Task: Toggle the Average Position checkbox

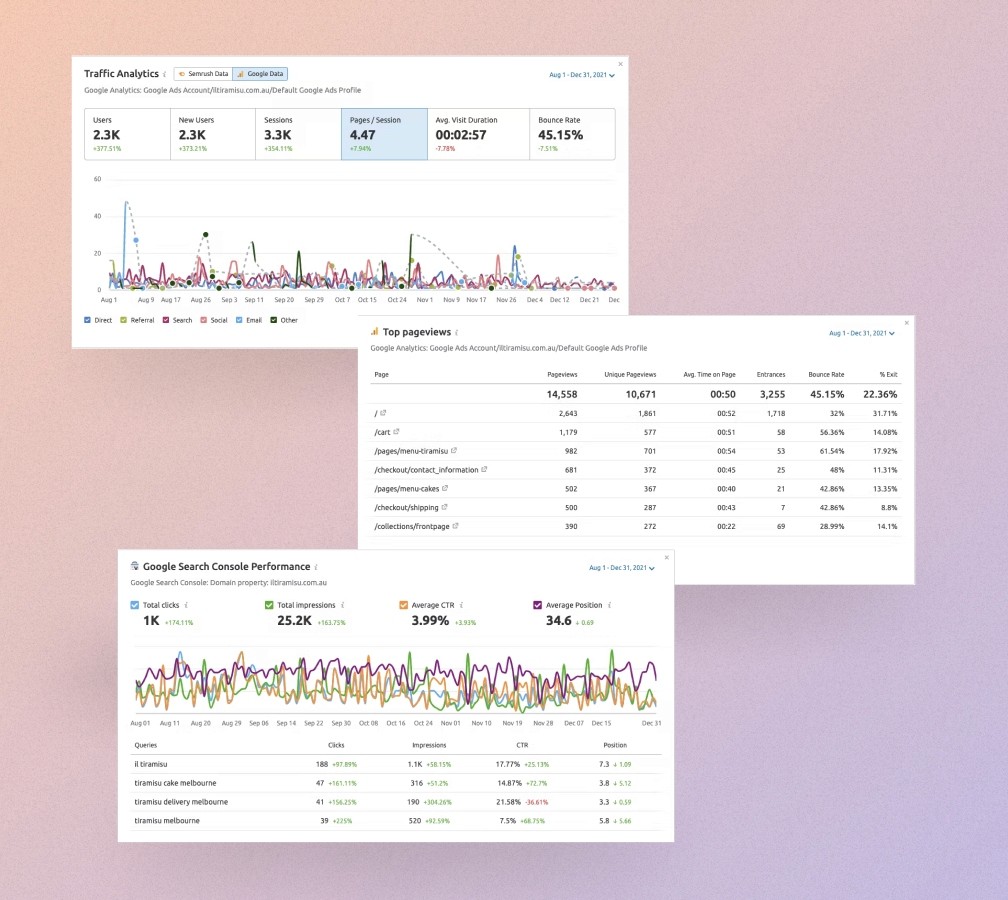Action: click(x=537, y=605)
